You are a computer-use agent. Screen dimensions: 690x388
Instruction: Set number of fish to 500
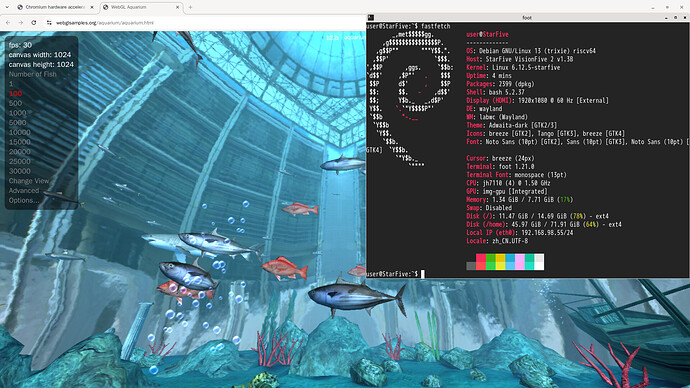point(15,103)
